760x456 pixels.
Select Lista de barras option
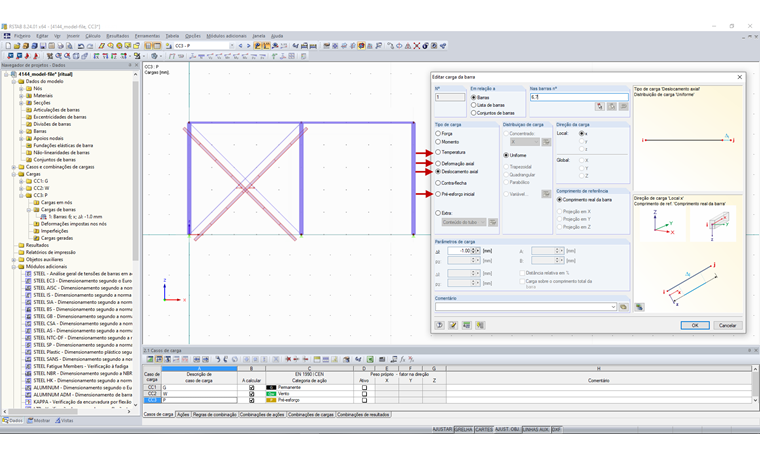[474, 105]
